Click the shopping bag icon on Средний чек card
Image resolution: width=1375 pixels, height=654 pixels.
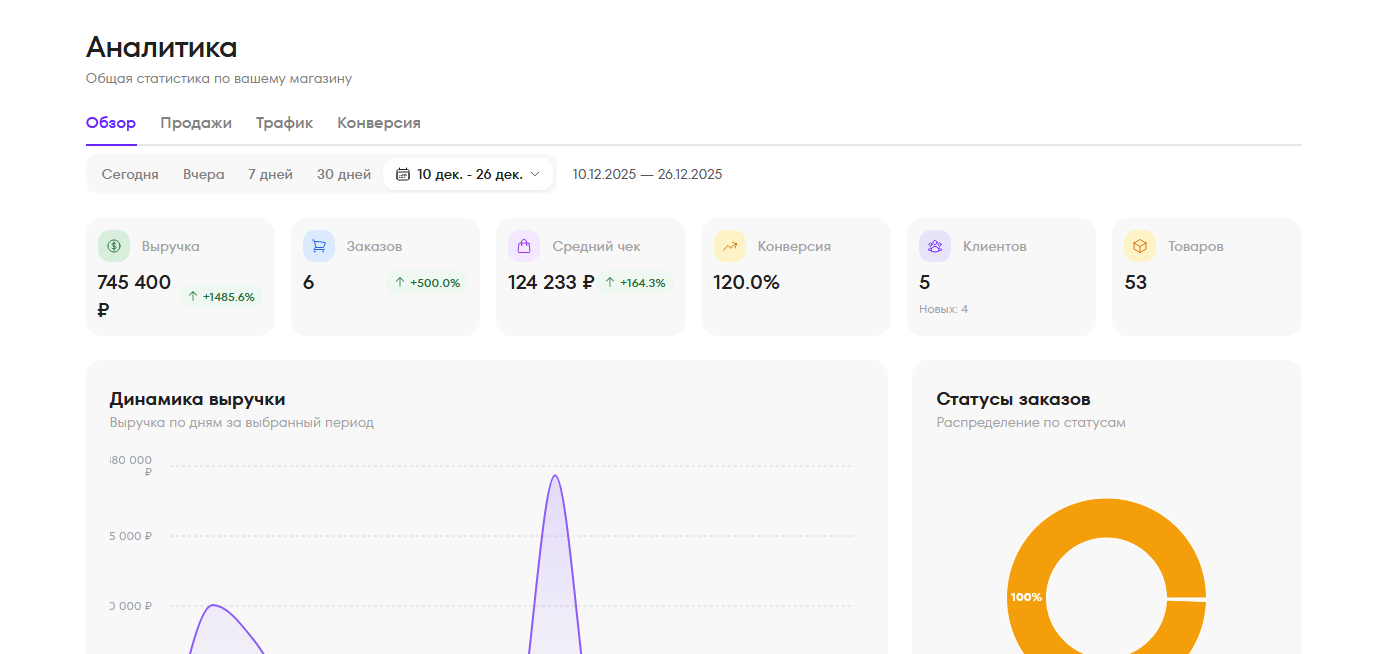pyautogui.click(x=524, y=246)
